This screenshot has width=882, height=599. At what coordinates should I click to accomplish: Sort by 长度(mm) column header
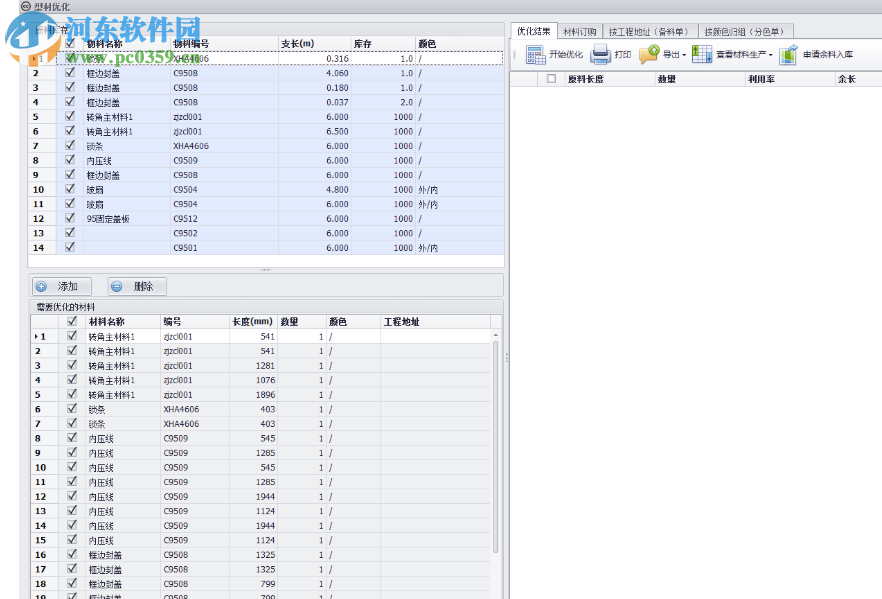253,322
